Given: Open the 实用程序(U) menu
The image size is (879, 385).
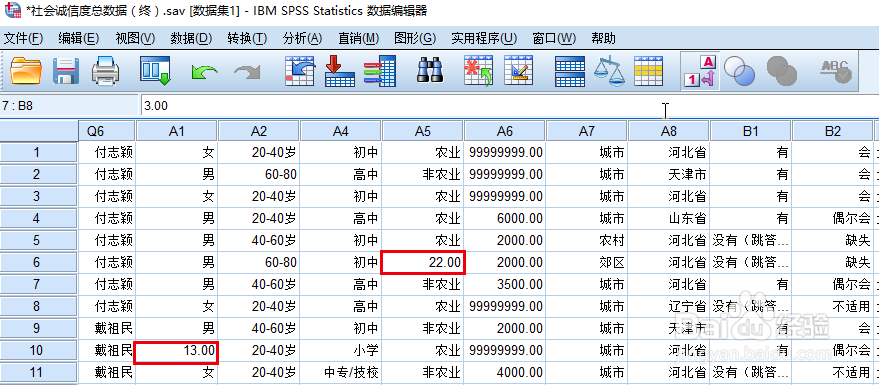Looking at the screenshot, I should pos(484,38).
